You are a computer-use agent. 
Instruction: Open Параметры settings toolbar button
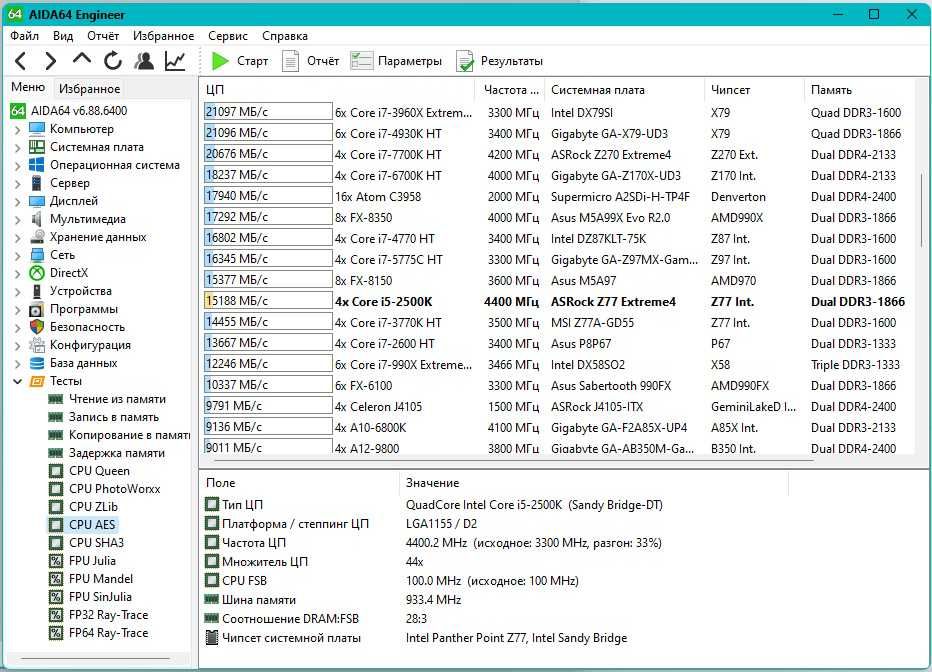tap(396, 61)
